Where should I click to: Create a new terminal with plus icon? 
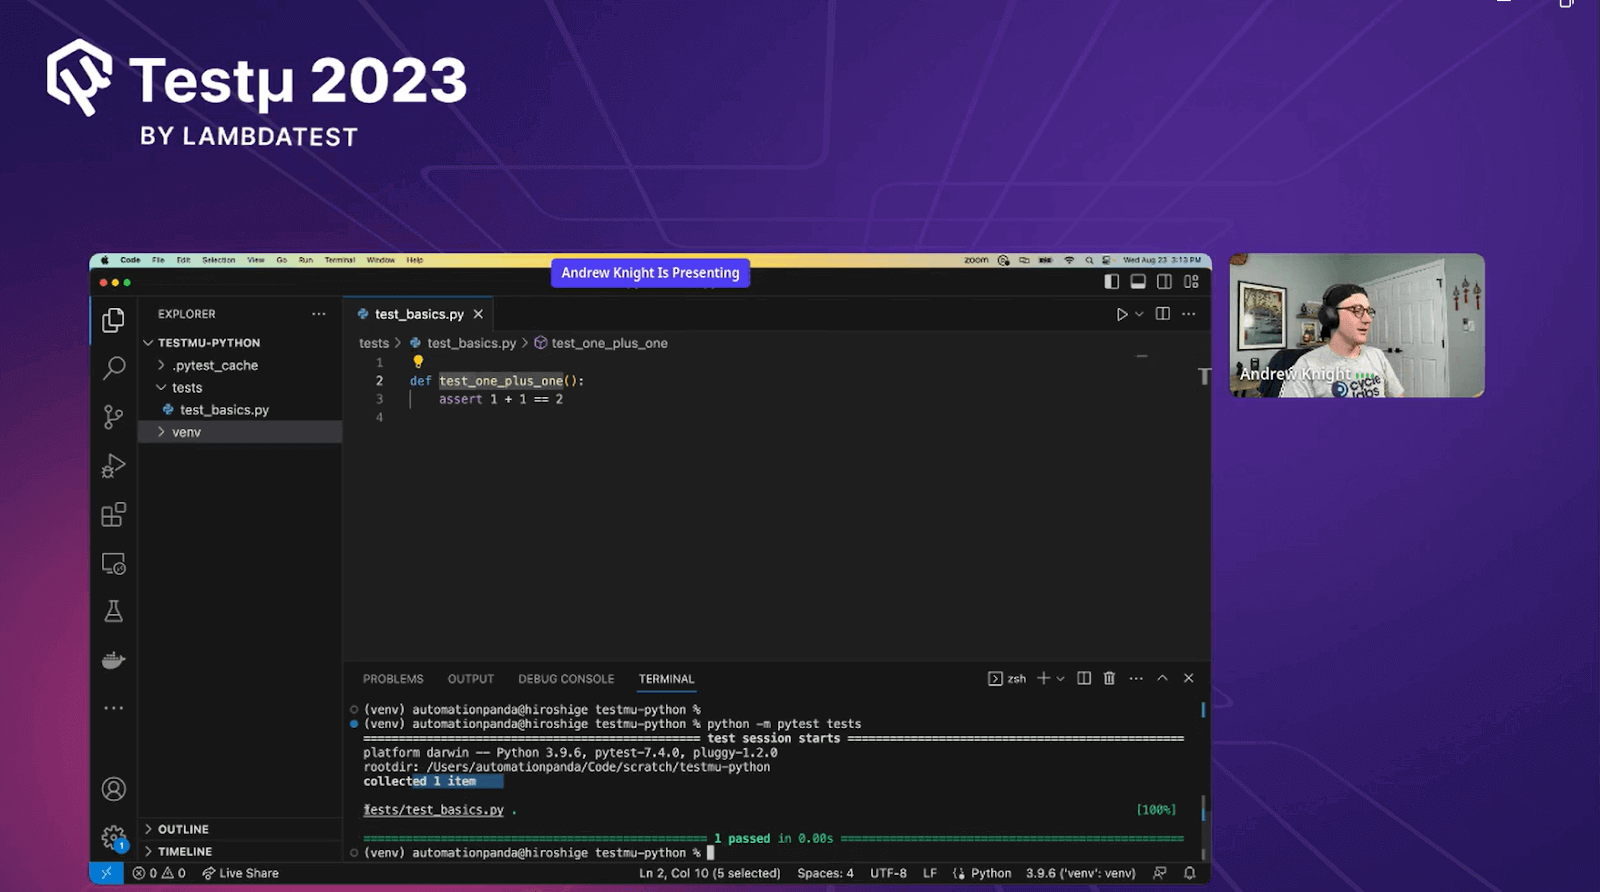click(x=1043, y=678)
